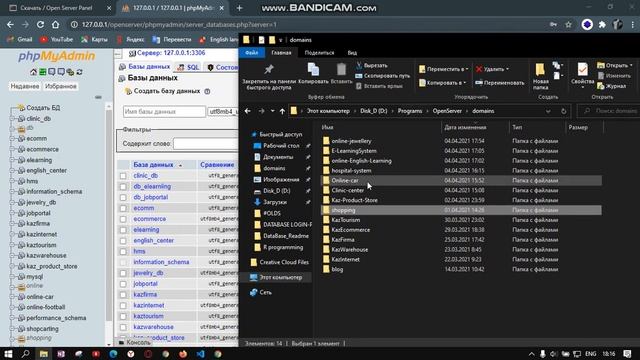Click Copy path (Скопировать путь)
This screenshot has height=360, width=640.
pyautogui.click(x=382, y=76)
